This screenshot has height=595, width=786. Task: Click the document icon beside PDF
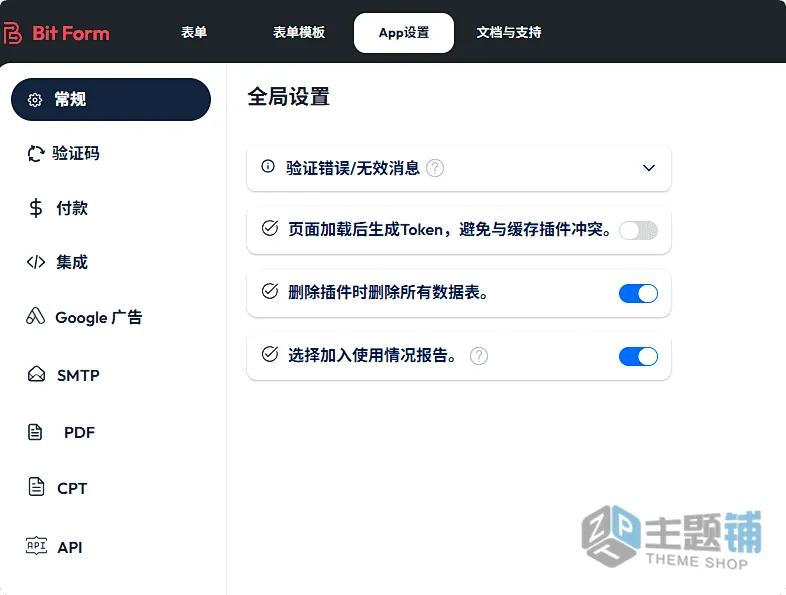(35, 432)
